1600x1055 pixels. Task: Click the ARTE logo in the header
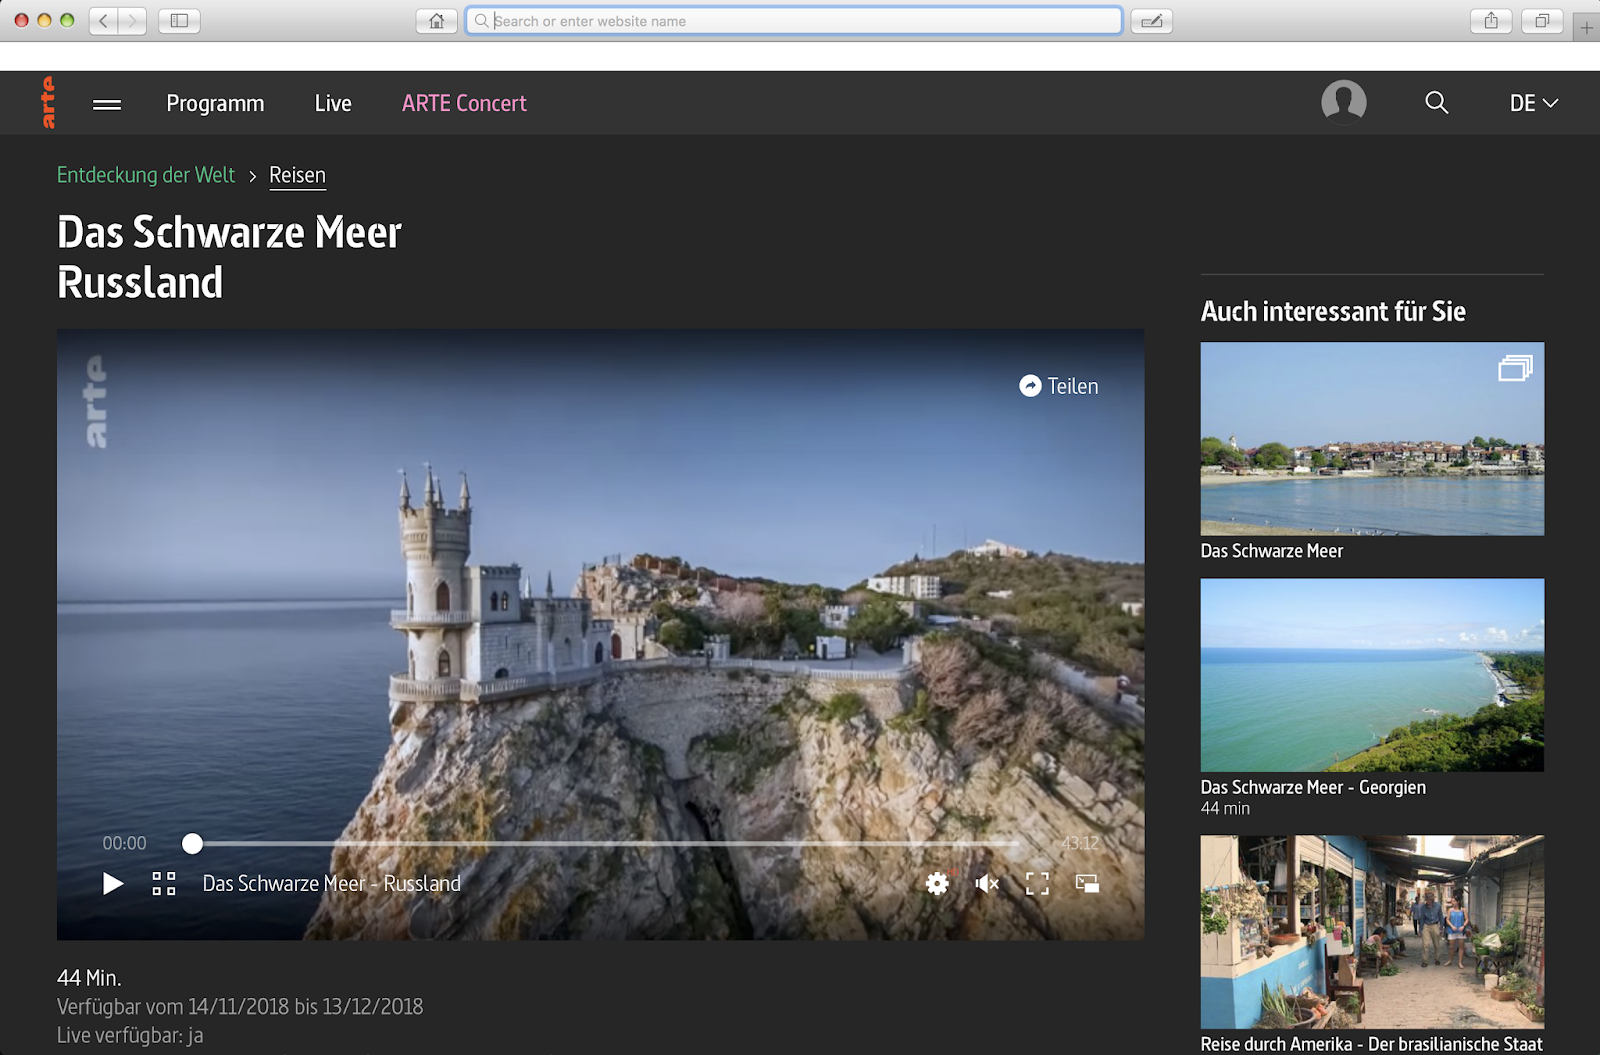tap(48, 102)
